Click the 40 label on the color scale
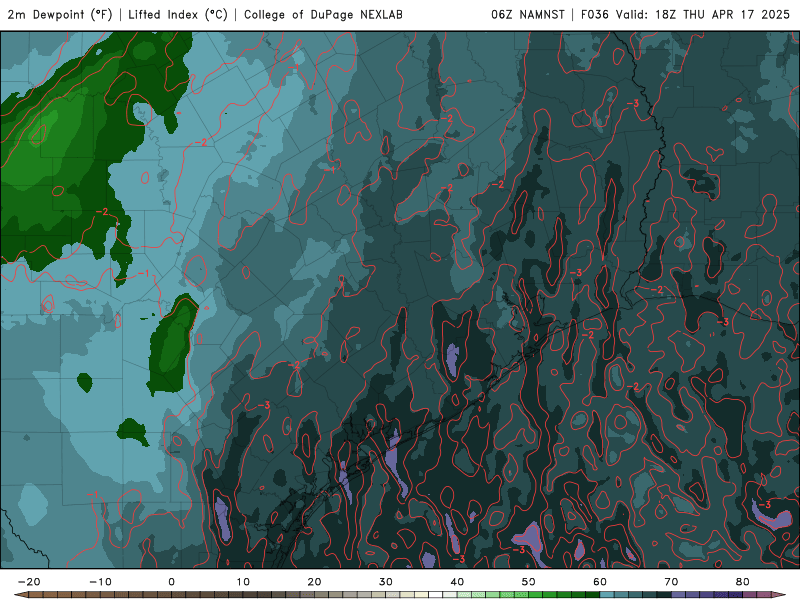 tap(457, 582)
